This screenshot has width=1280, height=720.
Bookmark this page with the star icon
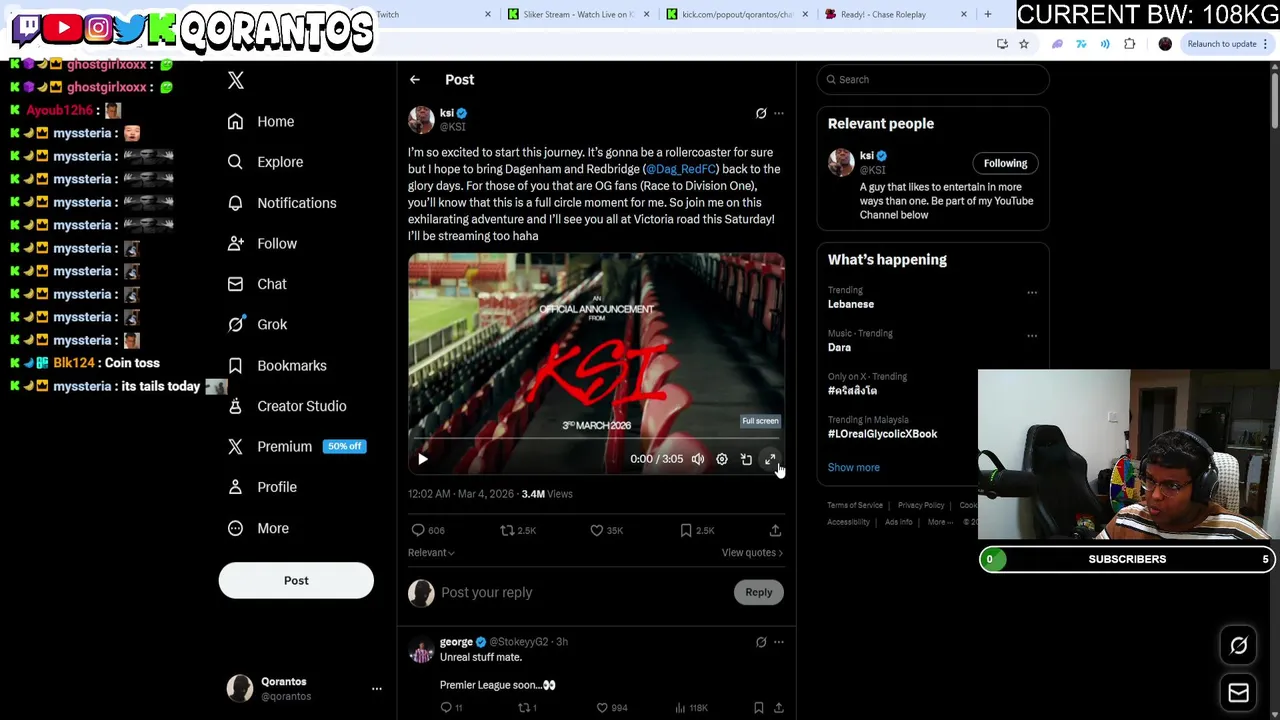point(1024,44)
